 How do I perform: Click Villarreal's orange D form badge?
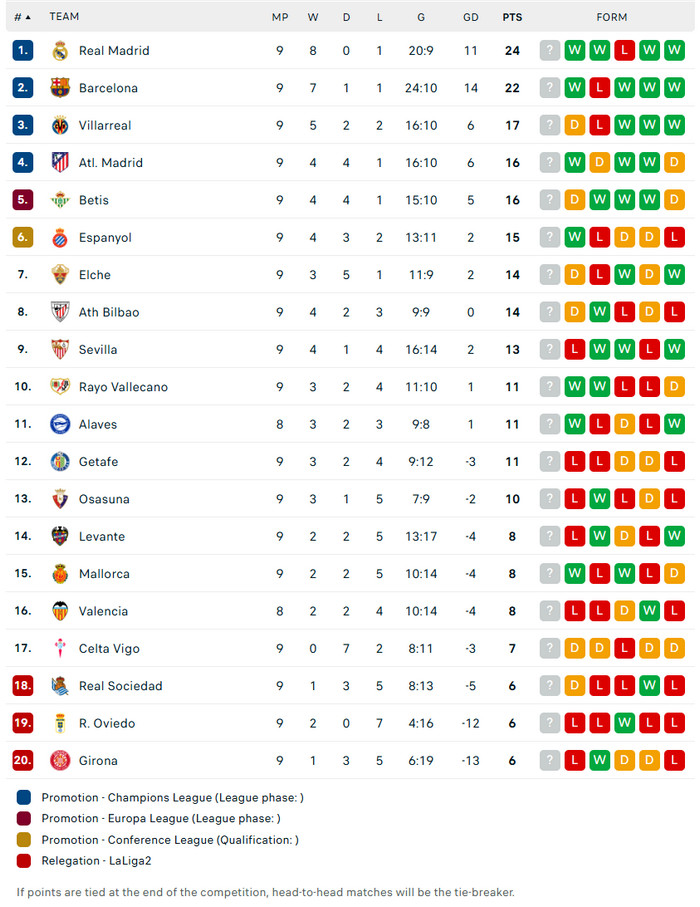574,126
